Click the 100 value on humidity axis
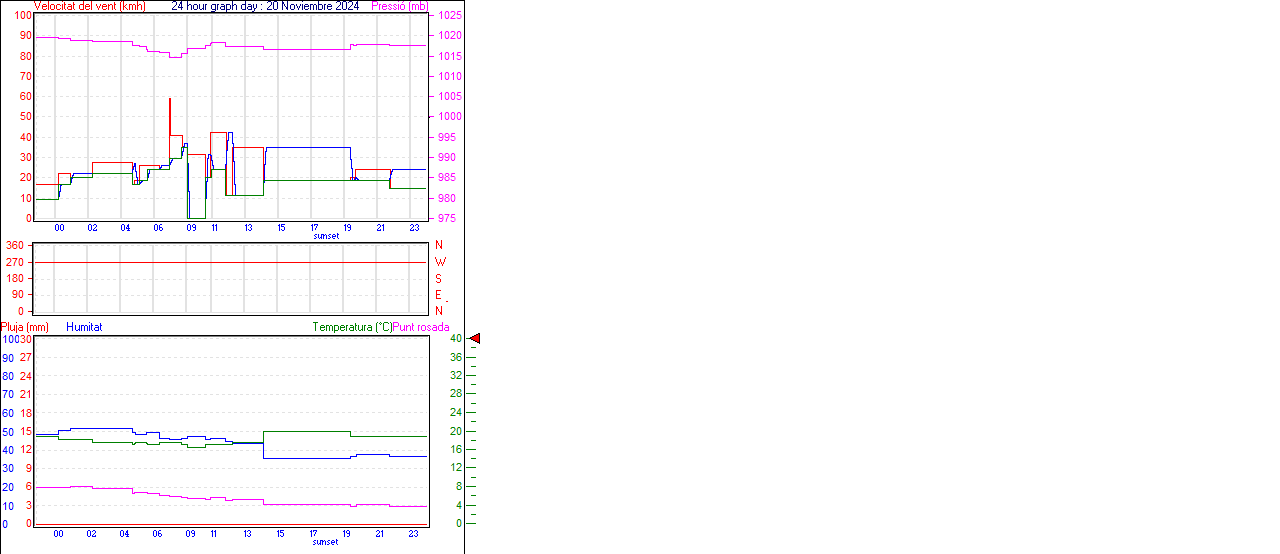1280x554 pixels. click(x=10, y=339)
